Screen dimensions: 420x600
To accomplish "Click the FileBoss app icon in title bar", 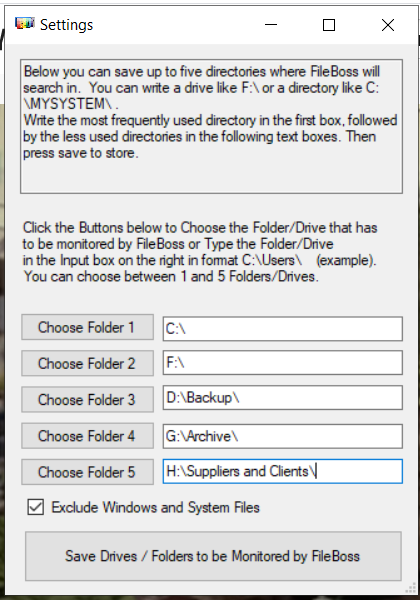I will point(24,24).
